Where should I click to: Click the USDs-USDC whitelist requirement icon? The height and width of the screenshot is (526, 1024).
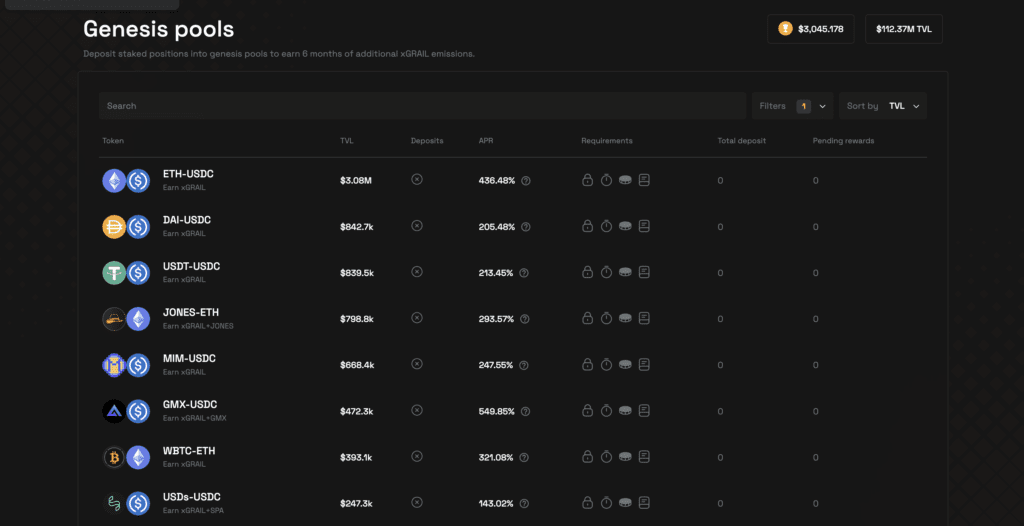click(x=644, y=502)
